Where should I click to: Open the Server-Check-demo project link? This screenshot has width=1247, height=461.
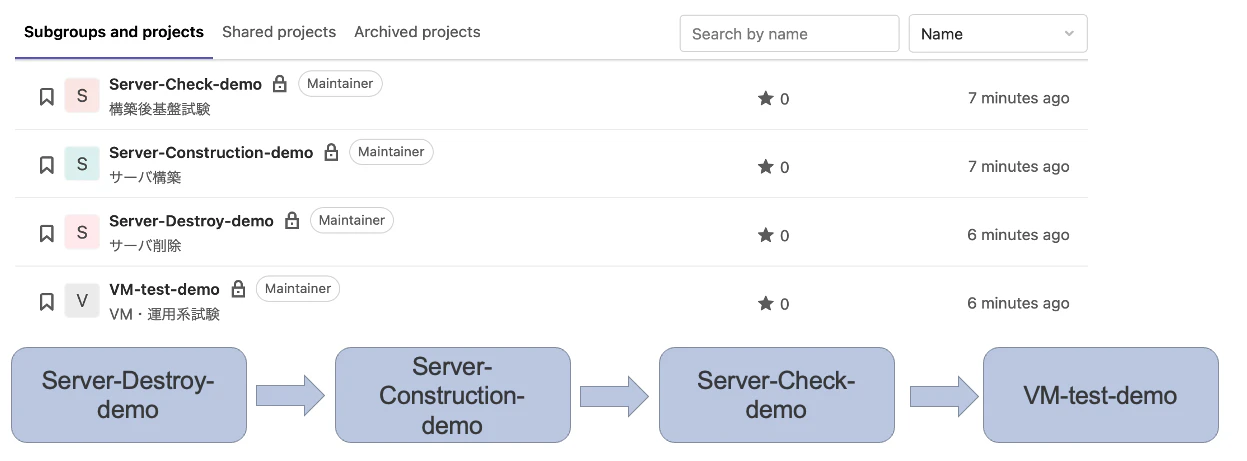click(x=185, y=84)
